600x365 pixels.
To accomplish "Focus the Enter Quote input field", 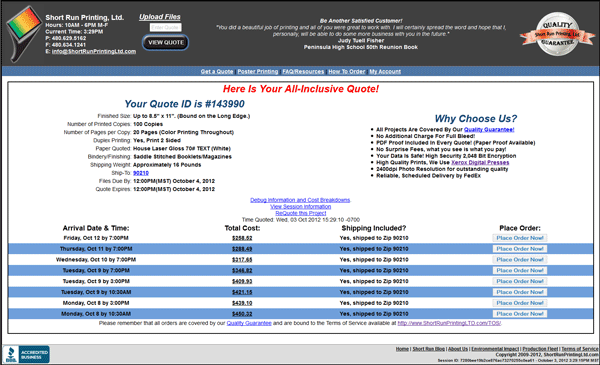I will [165, 28].
